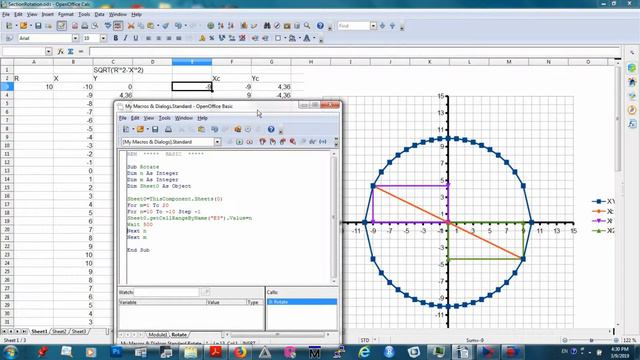The width and height of the screenshot is (640, 360).
Task: Click Cut scissors icon in Calc toolbar
Action: click(x=131, y=26)
